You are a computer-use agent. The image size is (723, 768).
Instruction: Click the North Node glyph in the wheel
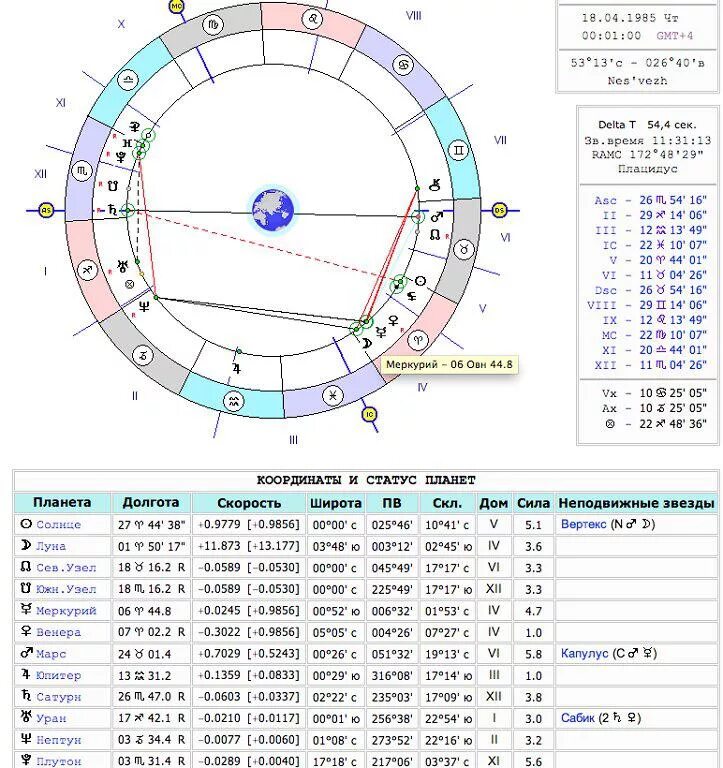(x=434, y=235)
